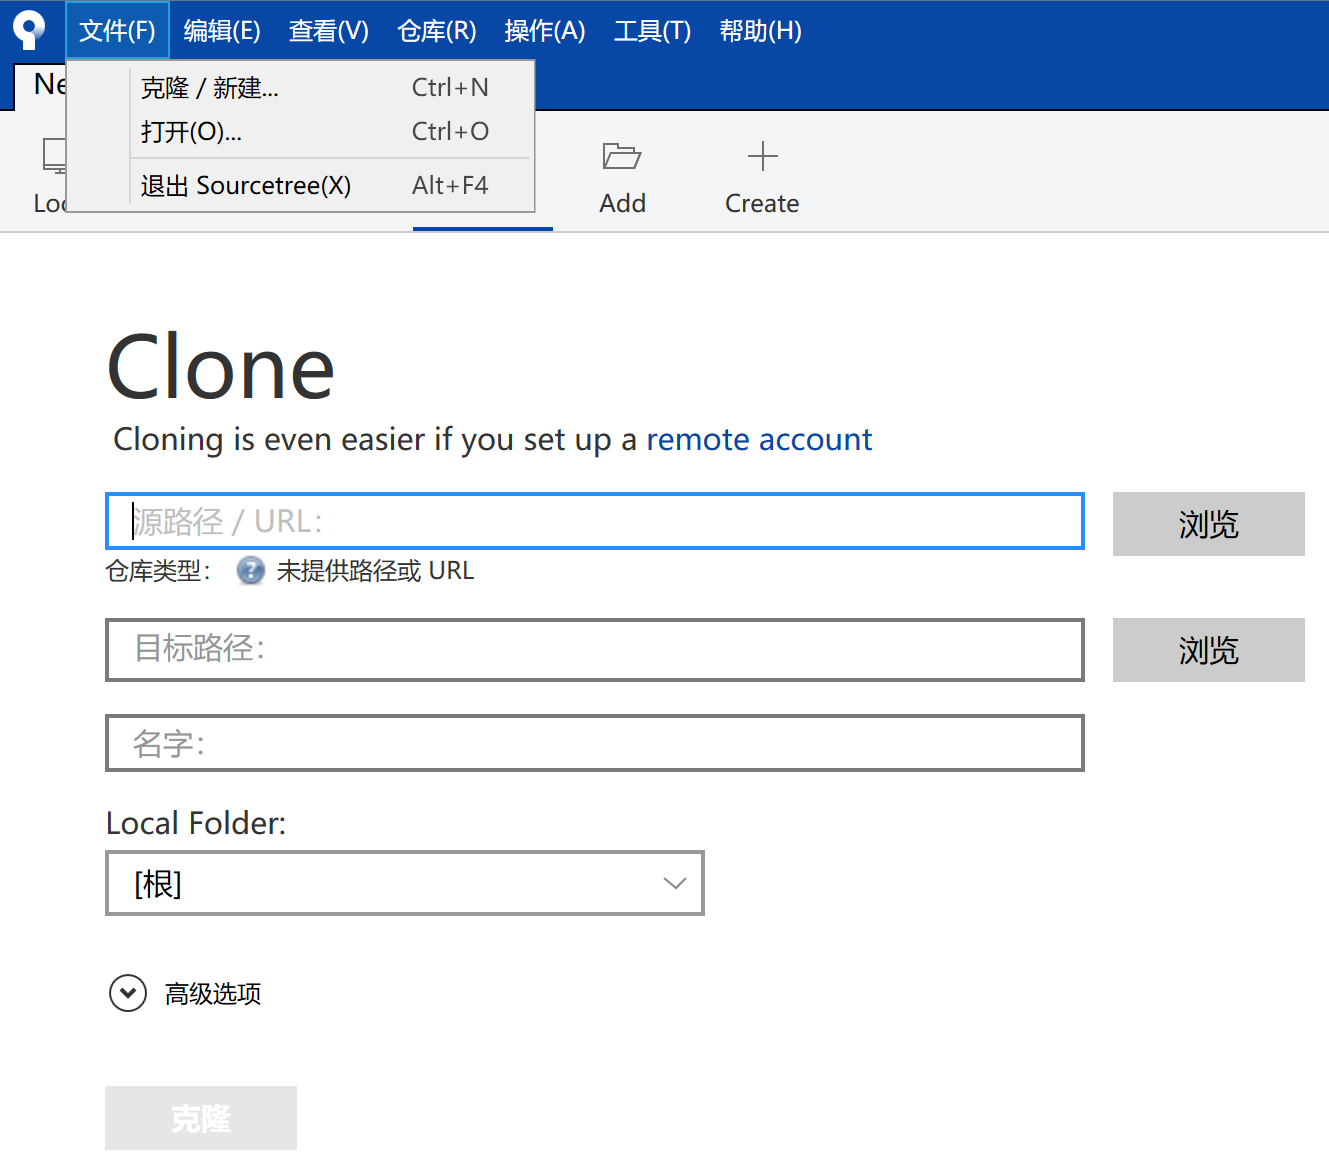1329x1154 pixels.
Task: Open the Local Folder dropdown
Action: coord(405,883)
